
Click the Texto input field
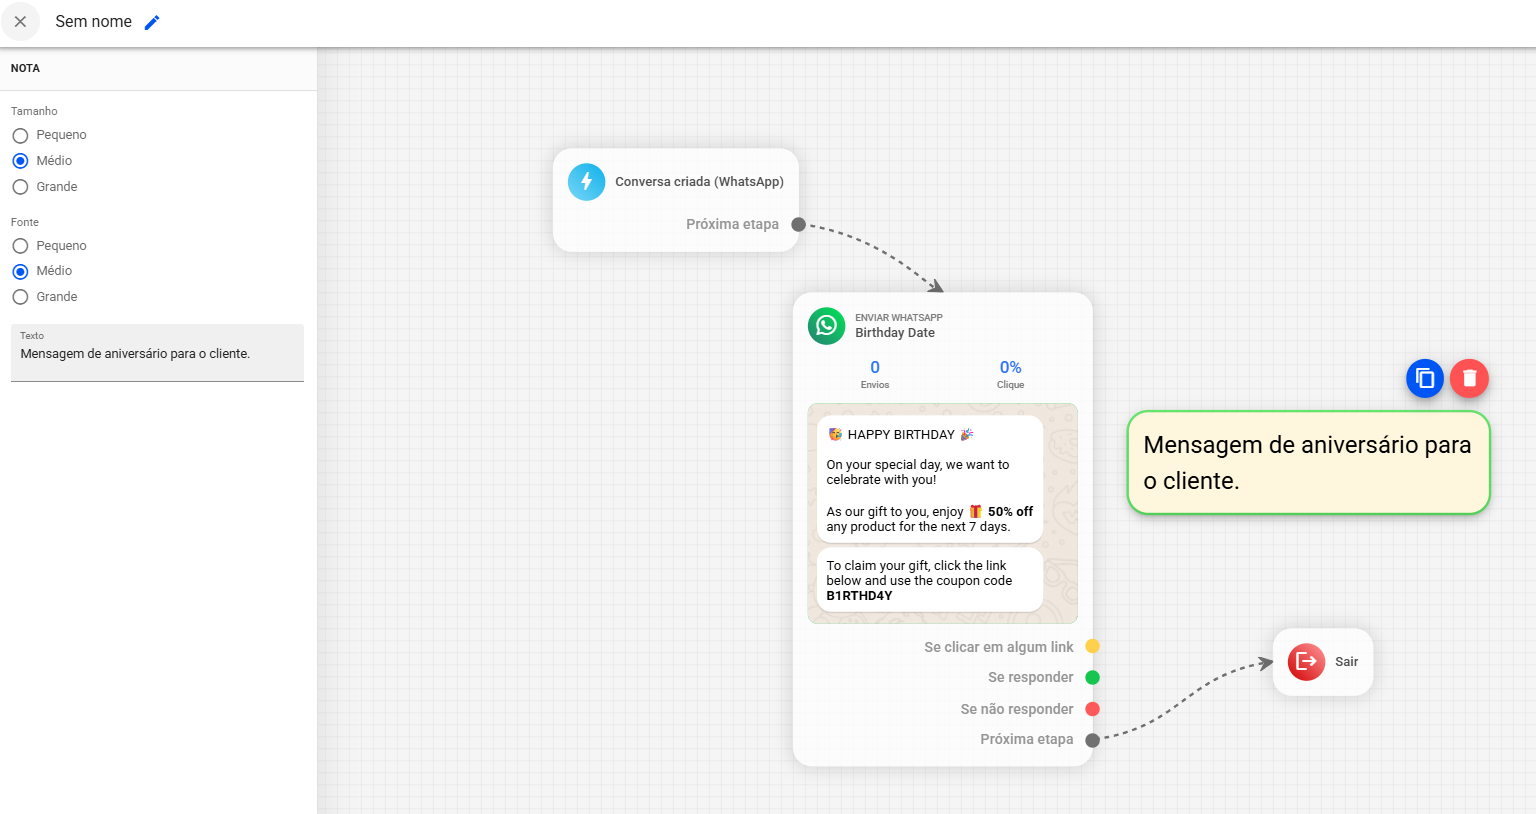pyautogui.click(x=157, y=354)
